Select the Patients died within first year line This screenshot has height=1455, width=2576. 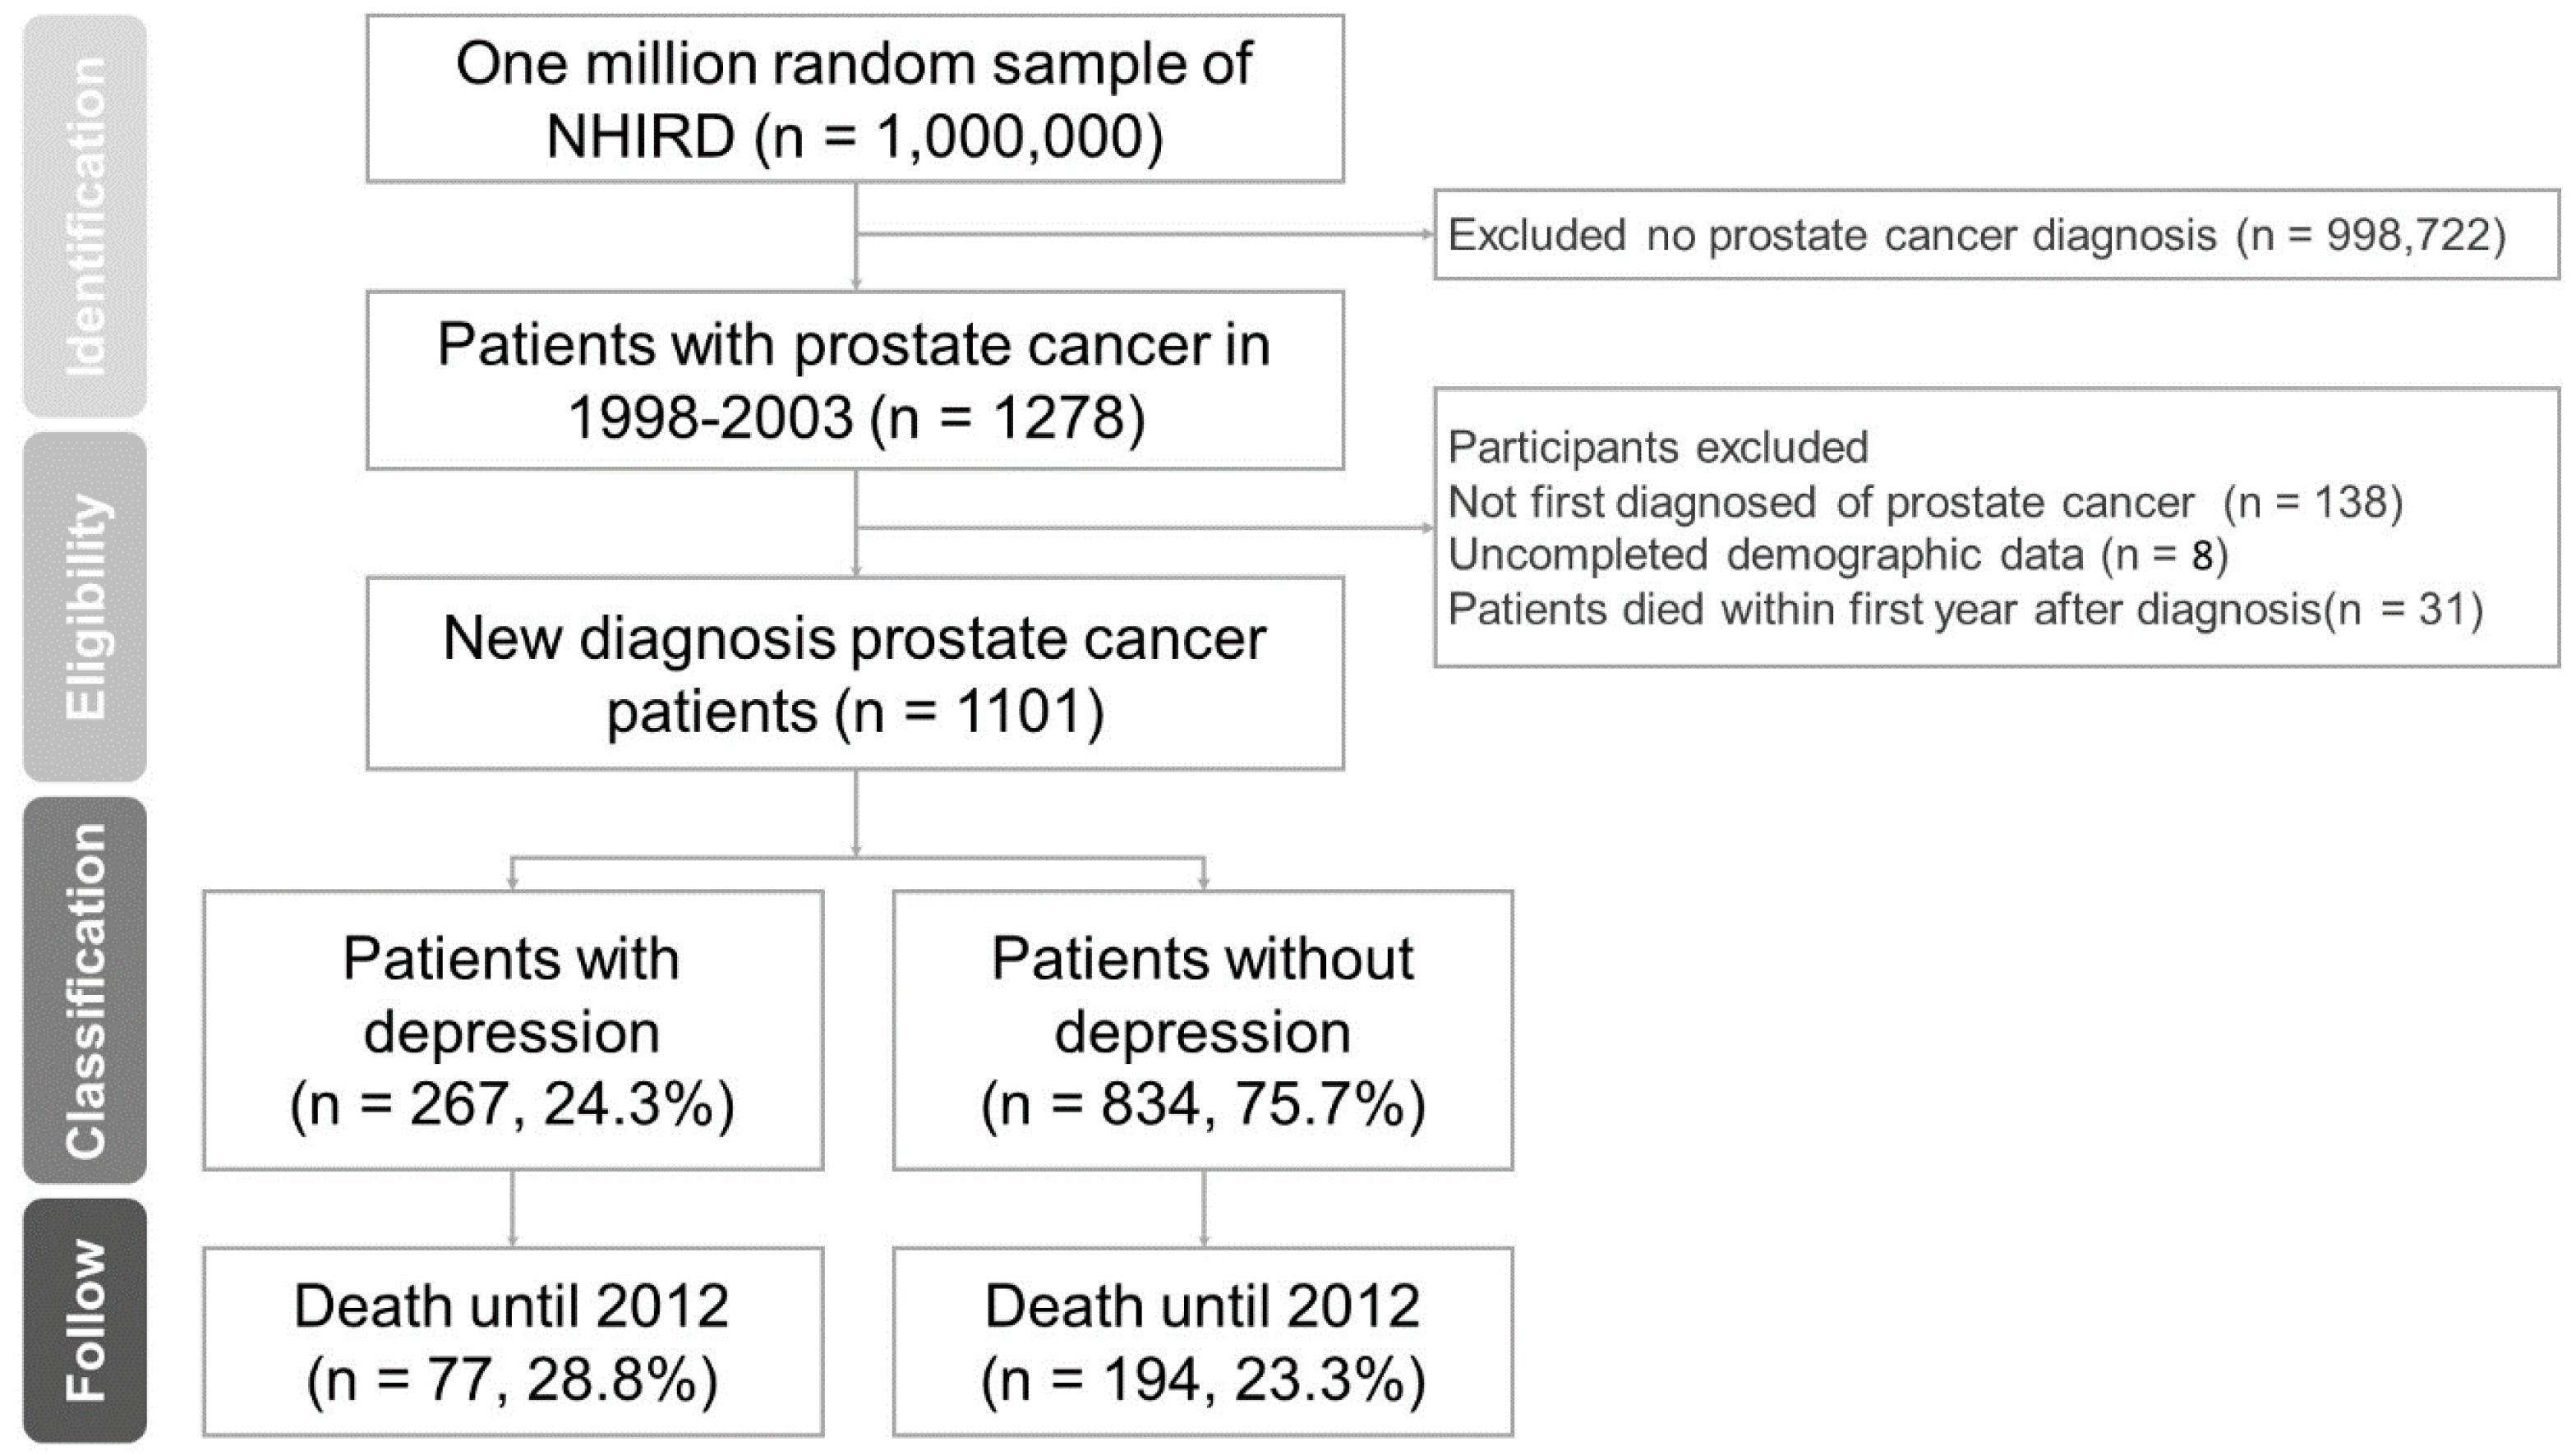pos(1965,609)
